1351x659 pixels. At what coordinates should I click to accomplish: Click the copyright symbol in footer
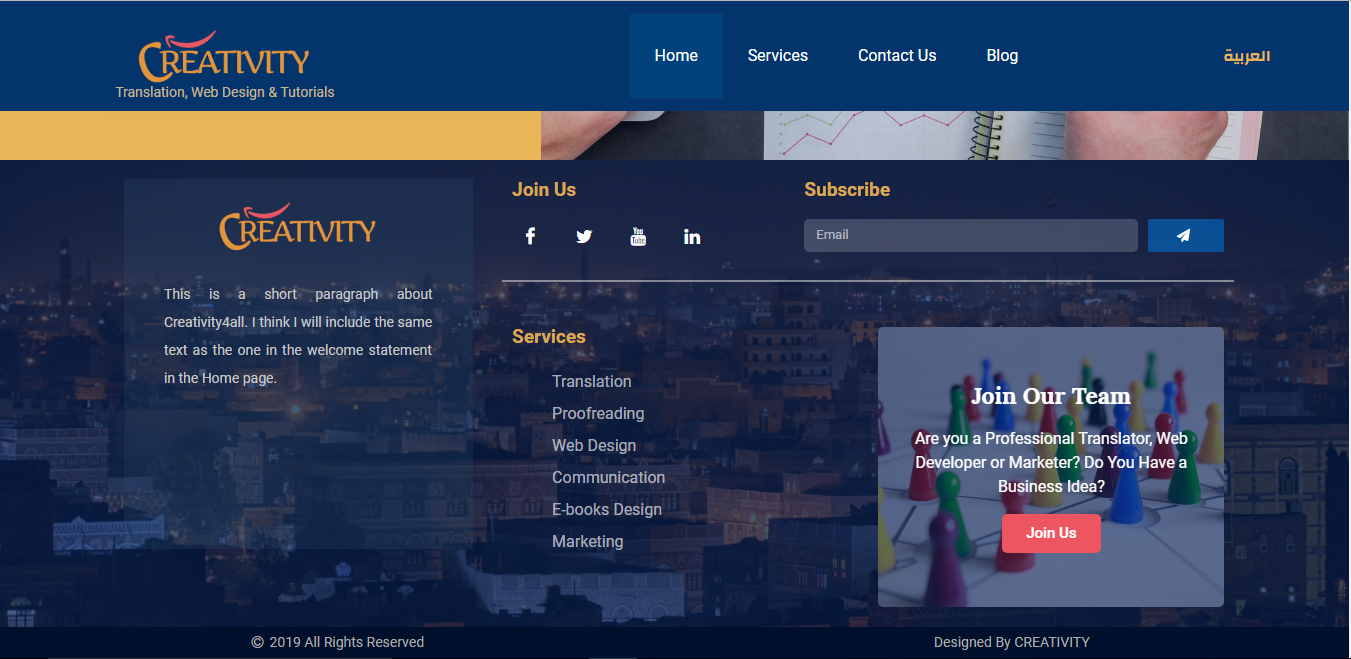(x=256, y=641)
